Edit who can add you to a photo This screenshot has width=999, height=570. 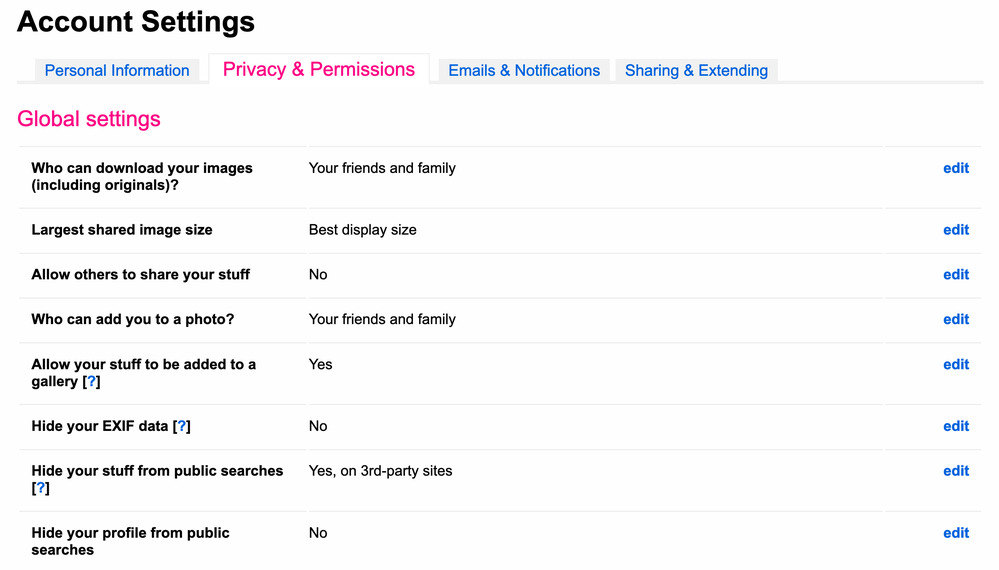tap(955, 320)
